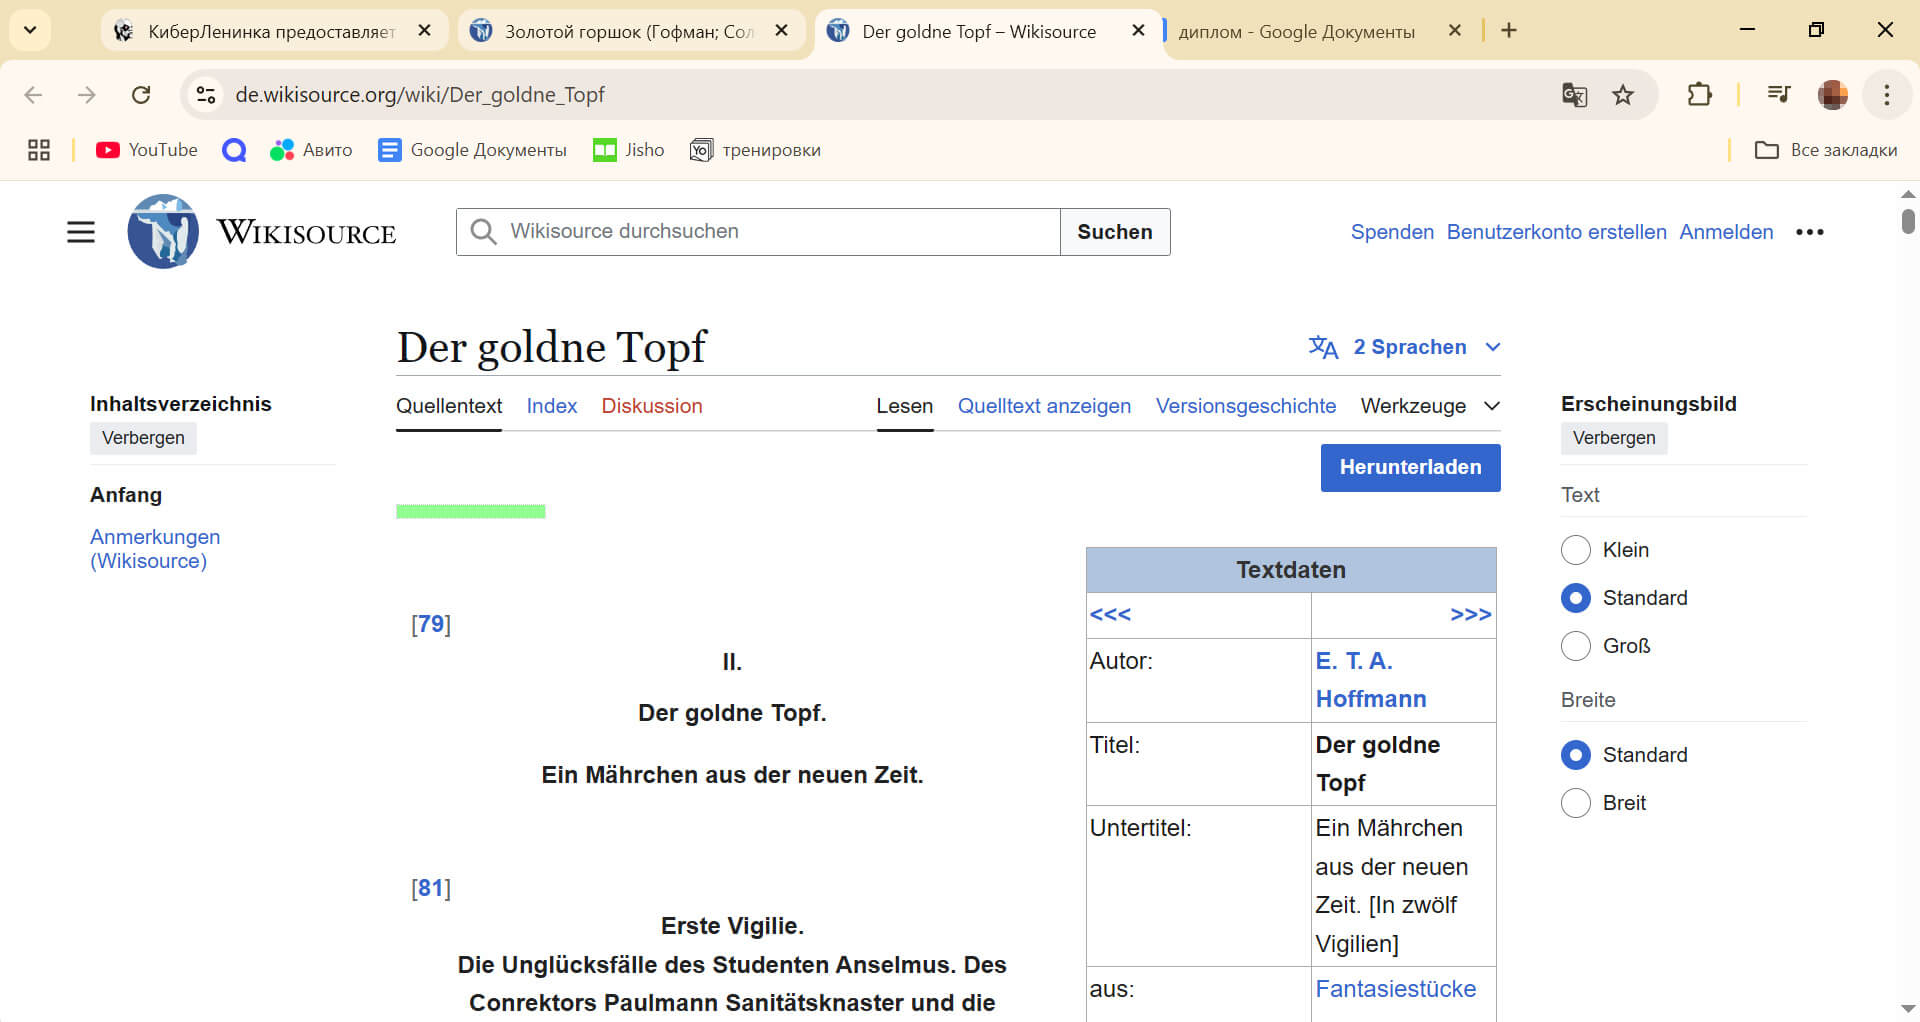The image size is (1920, 1022).
Task: Click the Anmelden link
Action: (x=1726, y=232)
